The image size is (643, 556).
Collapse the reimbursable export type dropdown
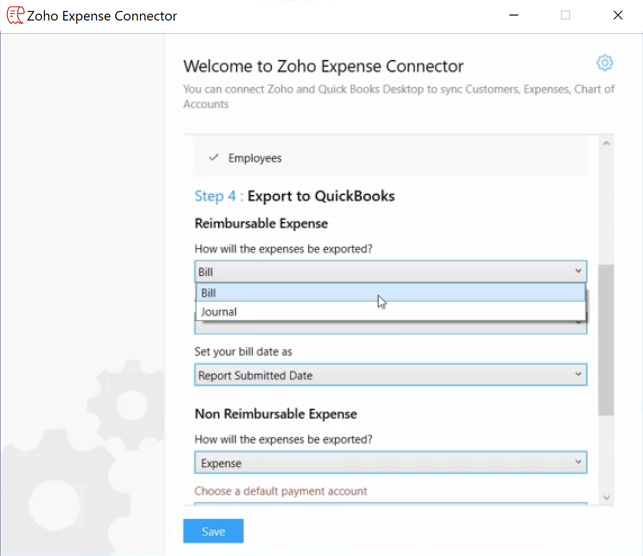click(578, 271)
